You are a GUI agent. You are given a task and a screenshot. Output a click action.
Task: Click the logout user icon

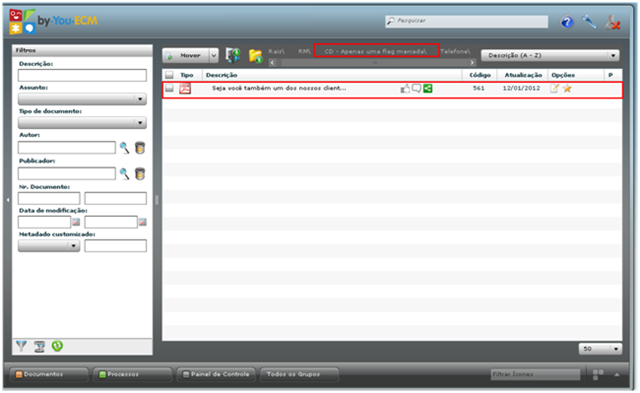(613, 22)
